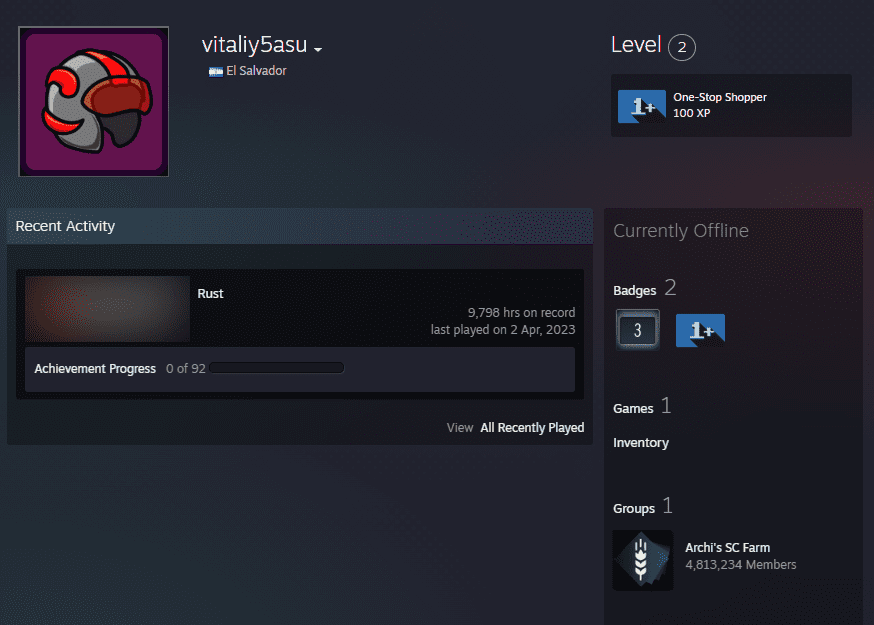The width and height of the screenshot is (874, 625).
Task: Click the El Salvador flag icon
Action: (x=216, y=71)
